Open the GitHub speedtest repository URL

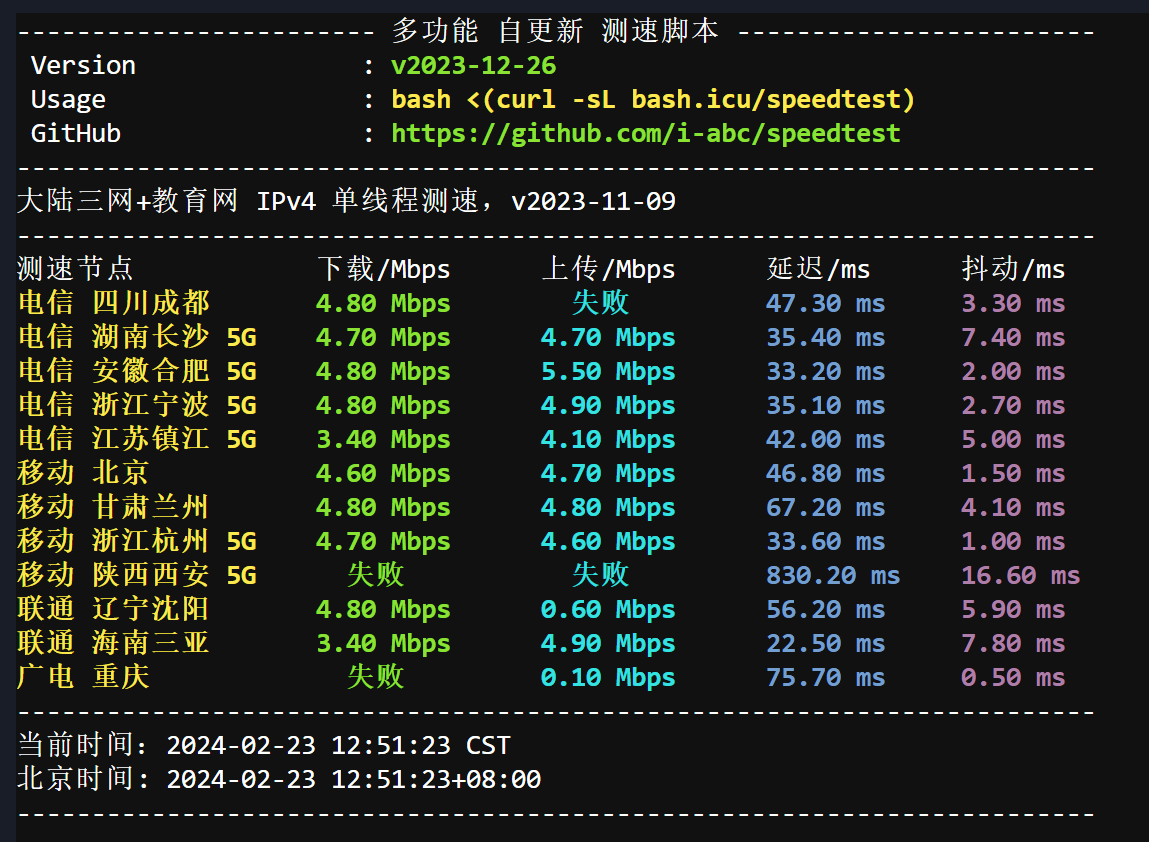coord(646,133)
